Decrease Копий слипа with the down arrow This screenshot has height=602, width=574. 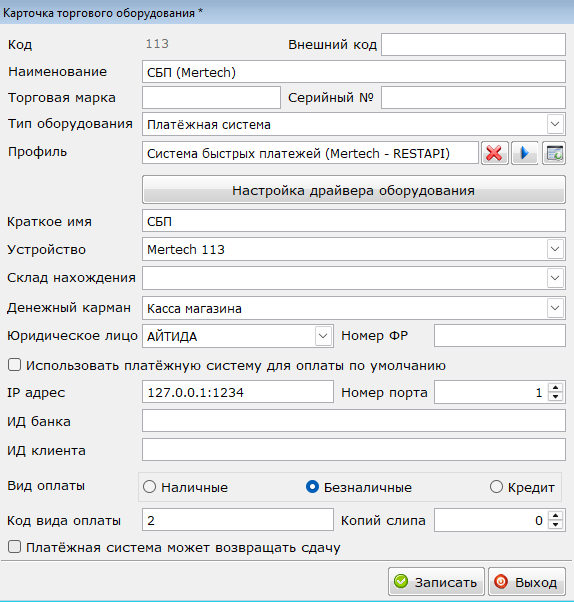coord(556,525)
